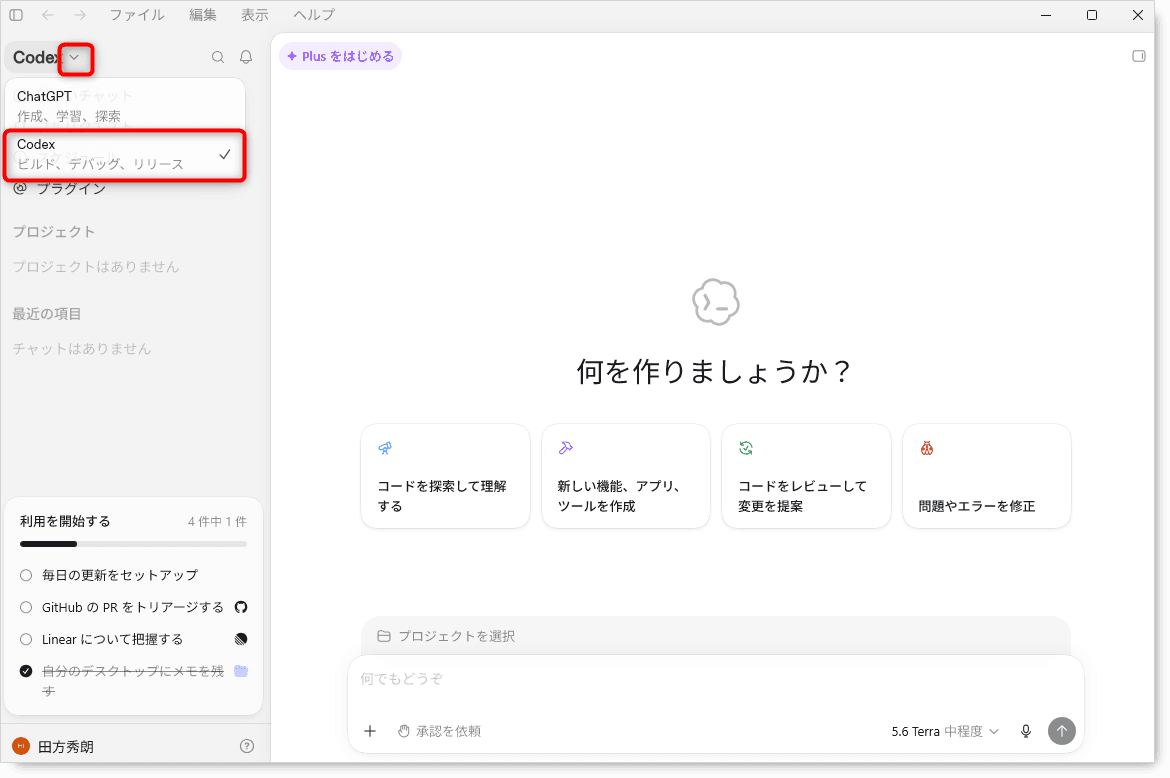Open the 編集 menu

[202, 15]
